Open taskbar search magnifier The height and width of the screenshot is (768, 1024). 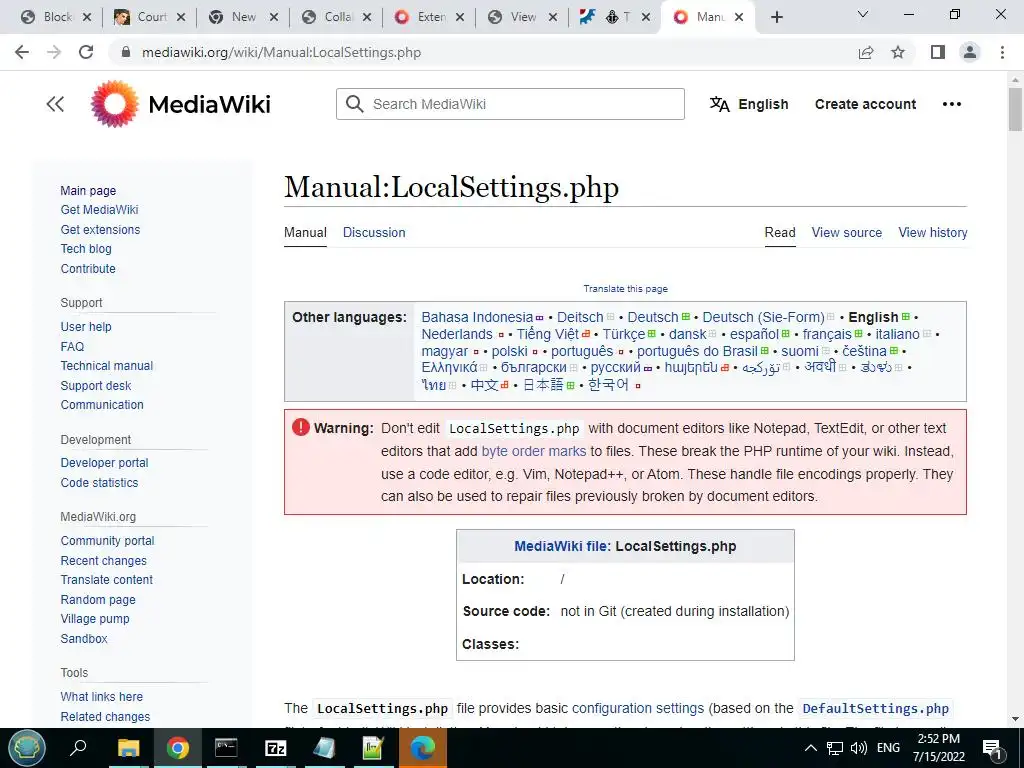(x=78, y=748)
